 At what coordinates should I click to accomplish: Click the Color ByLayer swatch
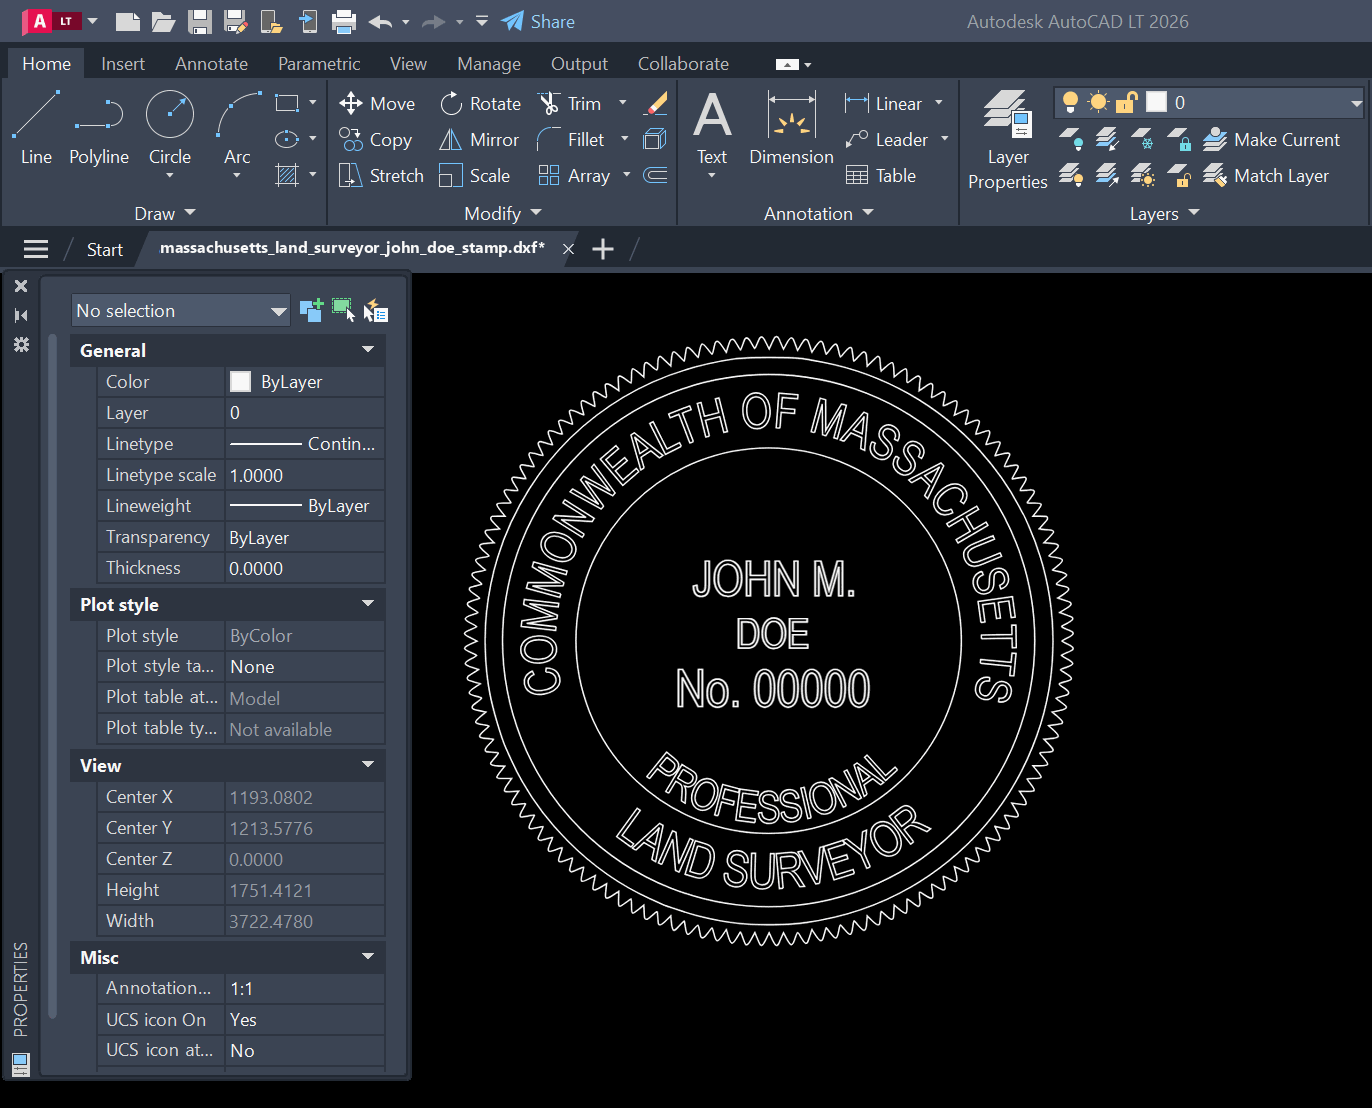point(240,381)
